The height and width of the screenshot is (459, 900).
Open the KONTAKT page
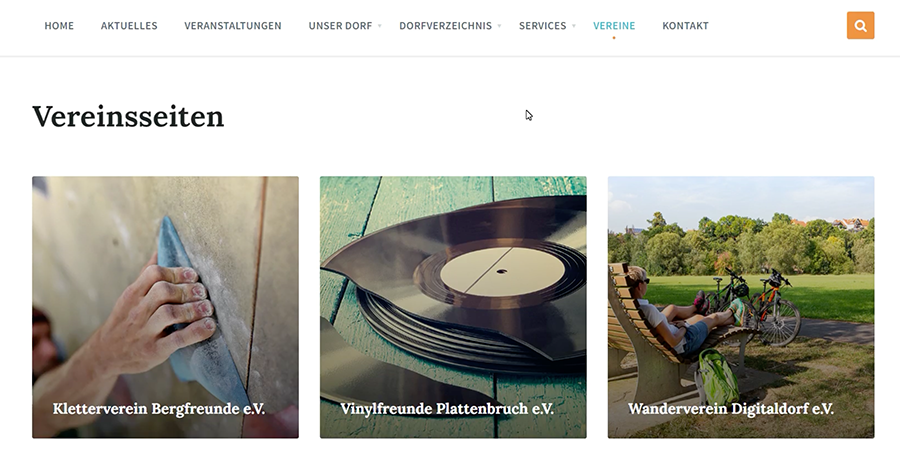point(685,26)
